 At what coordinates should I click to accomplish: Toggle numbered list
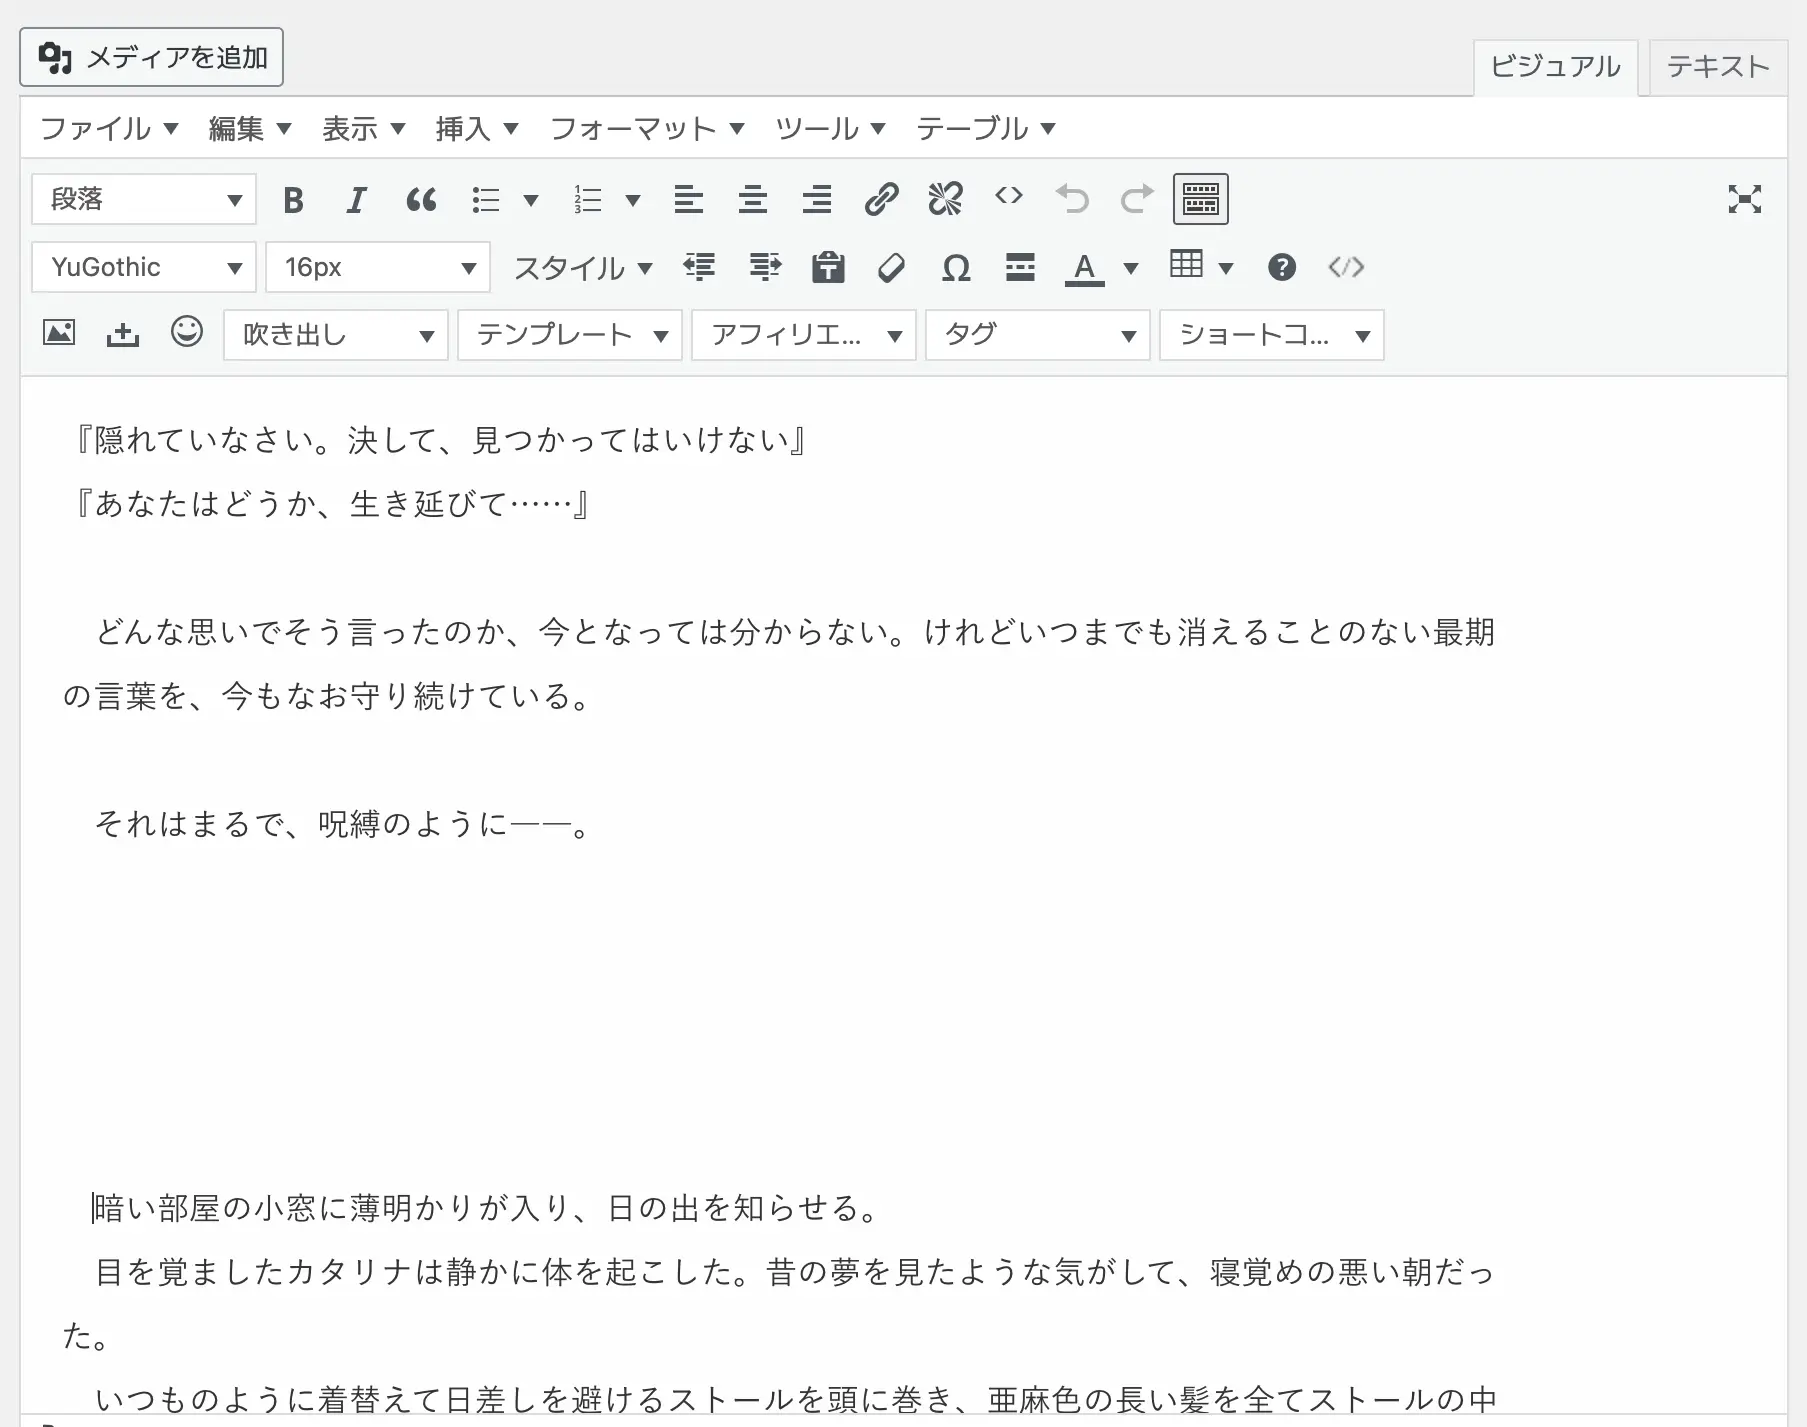tap(588, 200)
